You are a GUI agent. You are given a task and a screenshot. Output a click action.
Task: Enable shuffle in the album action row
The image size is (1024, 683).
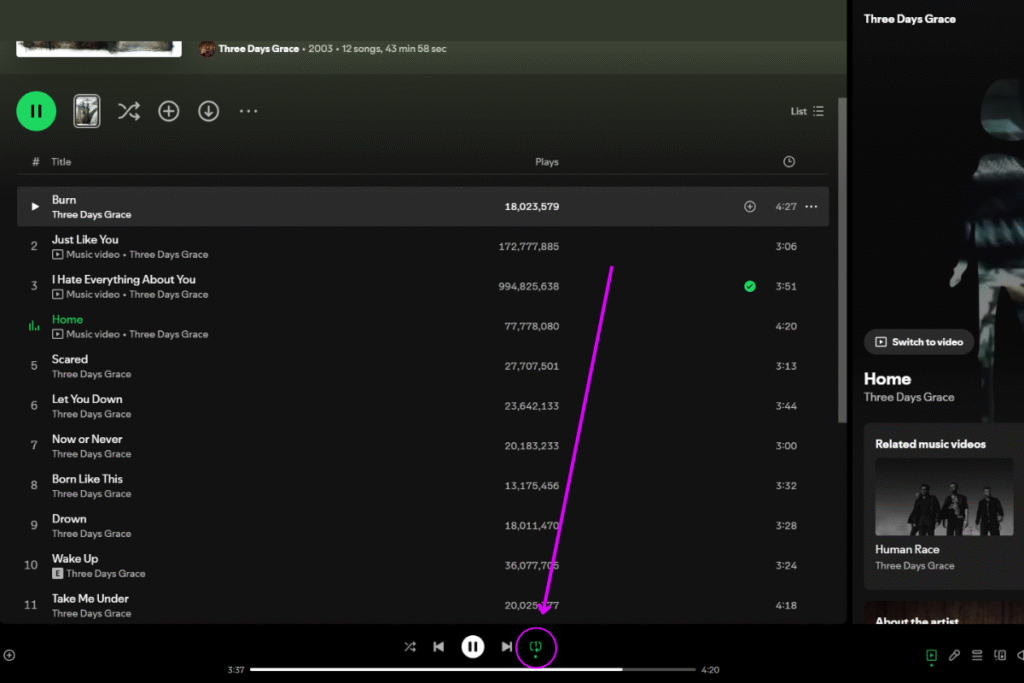pyautogui.click(x=129, y=111)
